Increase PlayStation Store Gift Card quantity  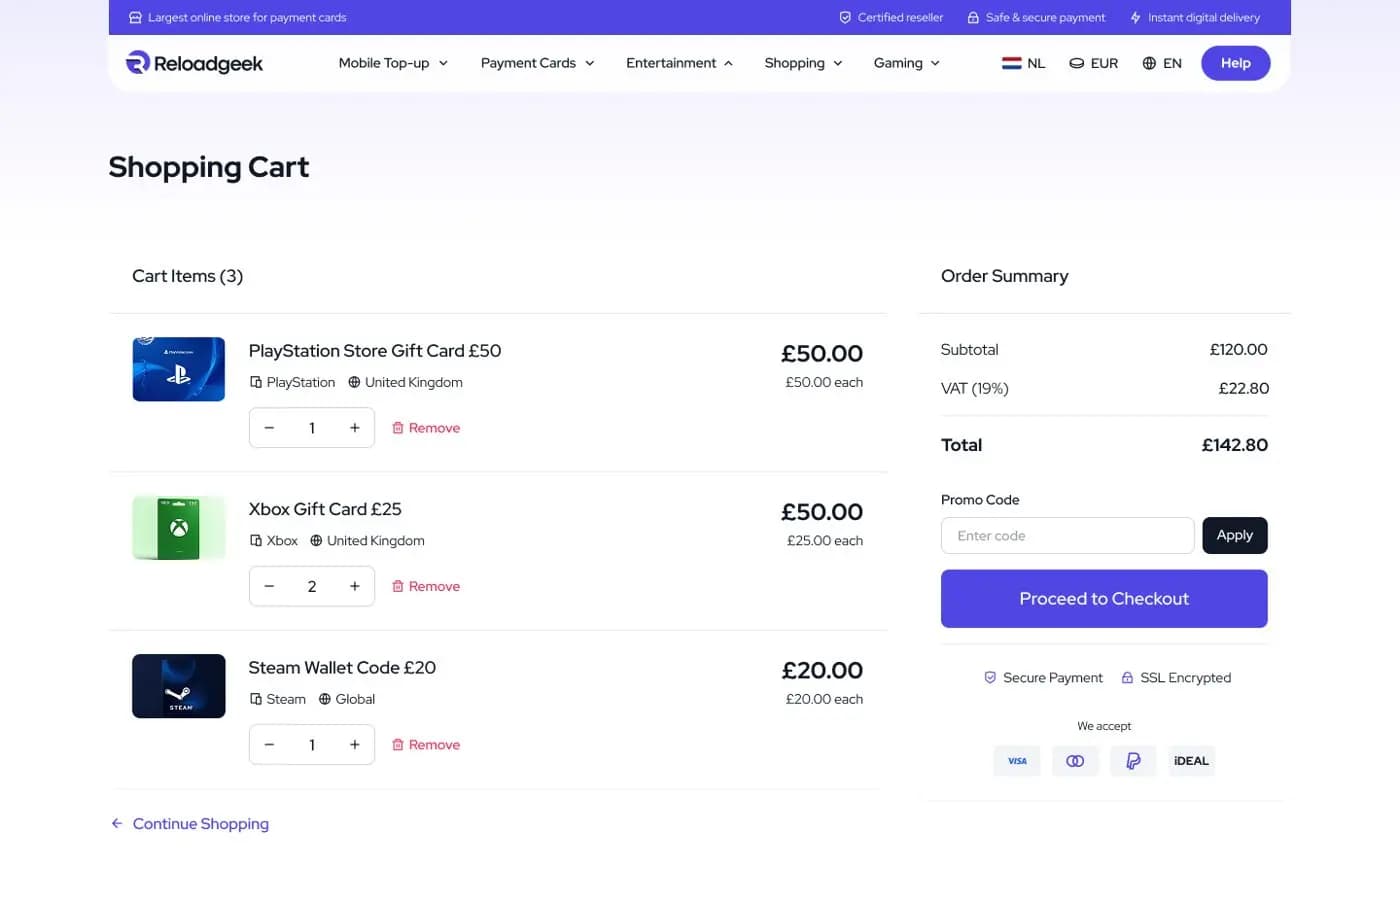[355, 428]
